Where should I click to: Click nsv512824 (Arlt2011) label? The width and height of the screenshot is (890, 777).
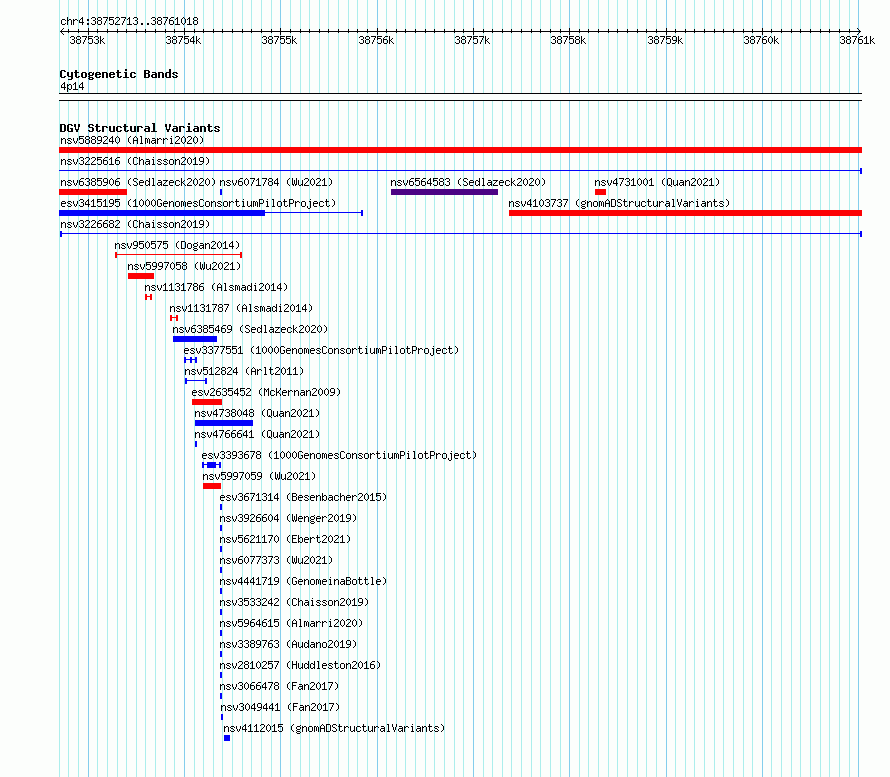(x=244, y=371)
